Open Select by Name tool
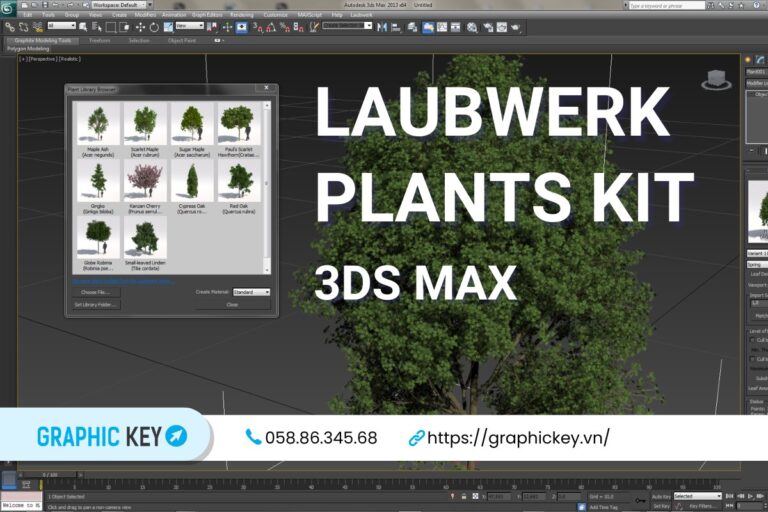 [x=97, y=27]
